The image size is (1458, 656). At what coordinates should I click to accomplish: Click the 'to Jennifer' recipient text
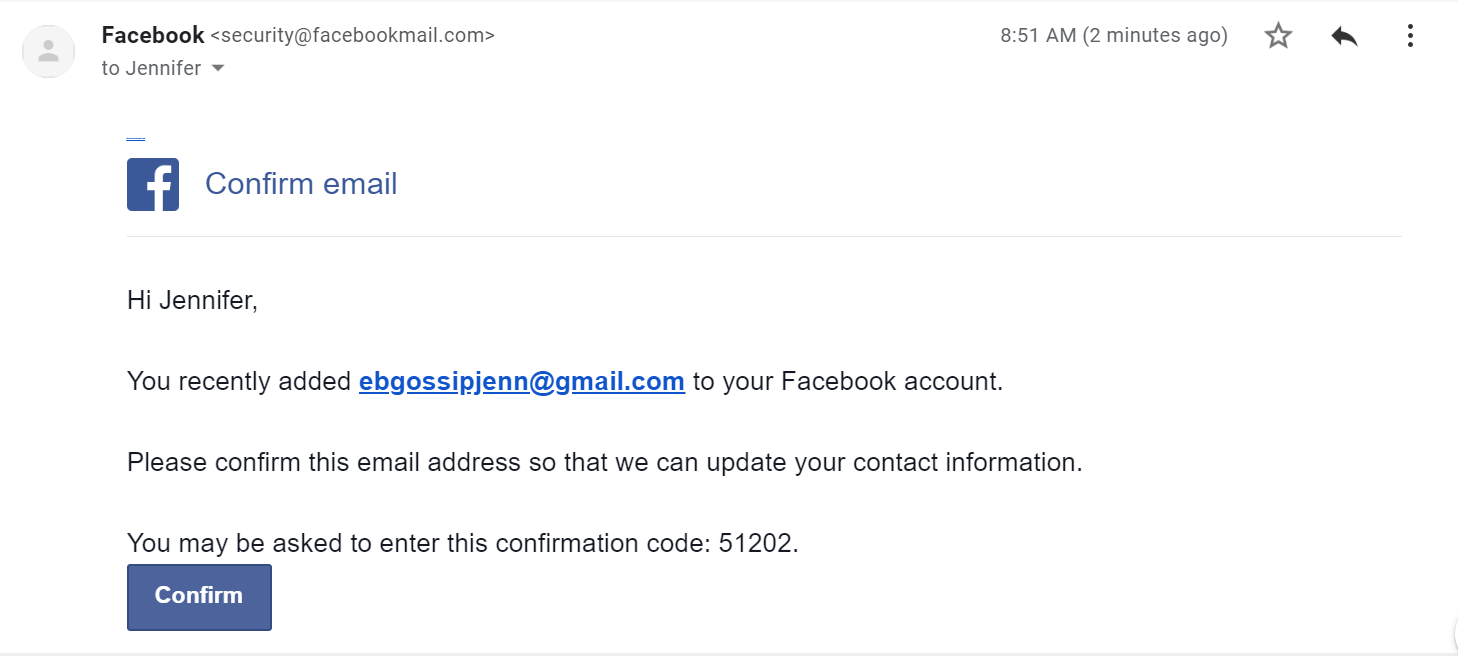tap(151, 68)
